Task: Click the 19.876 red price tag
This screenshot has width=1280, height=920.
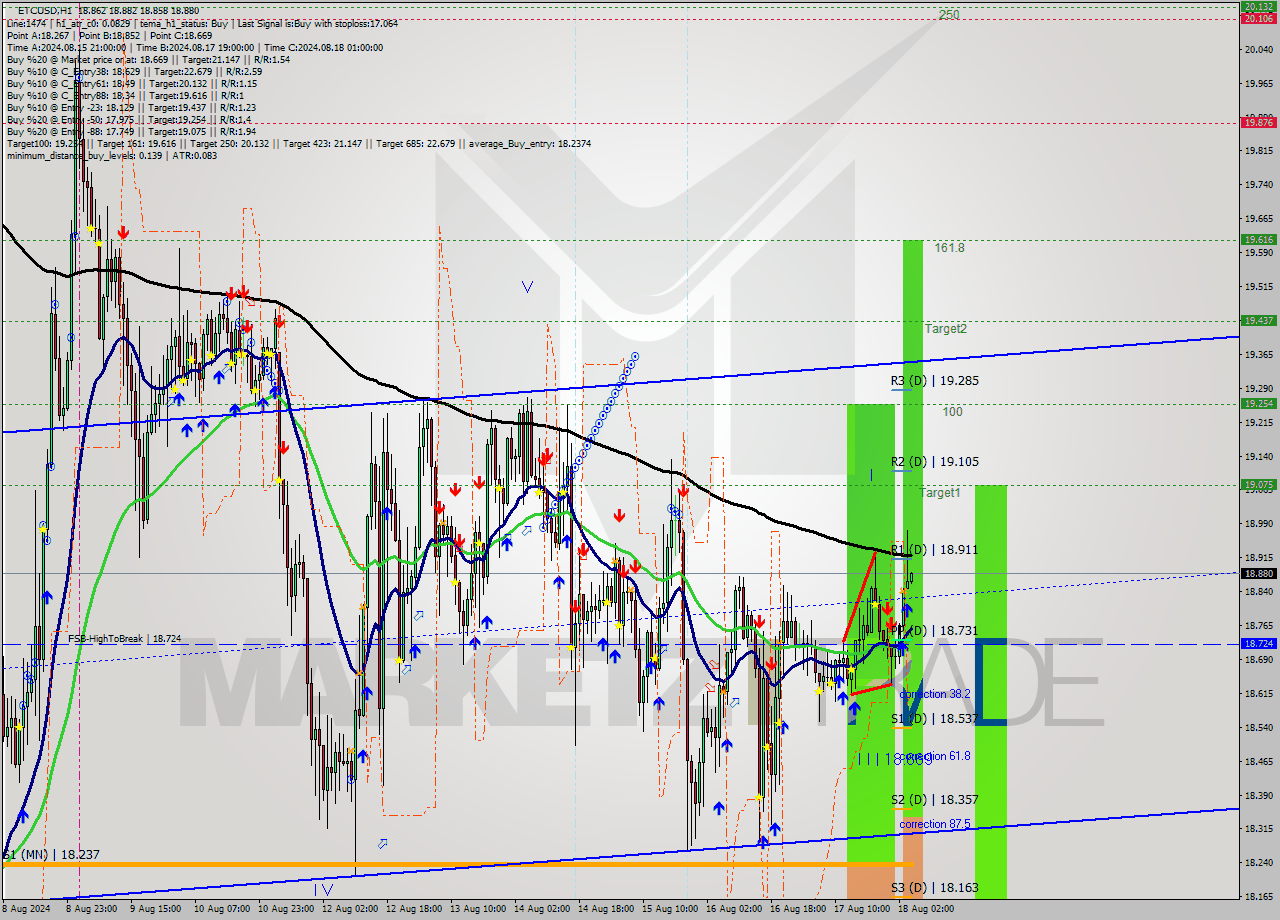Action: click(1257, 122)
